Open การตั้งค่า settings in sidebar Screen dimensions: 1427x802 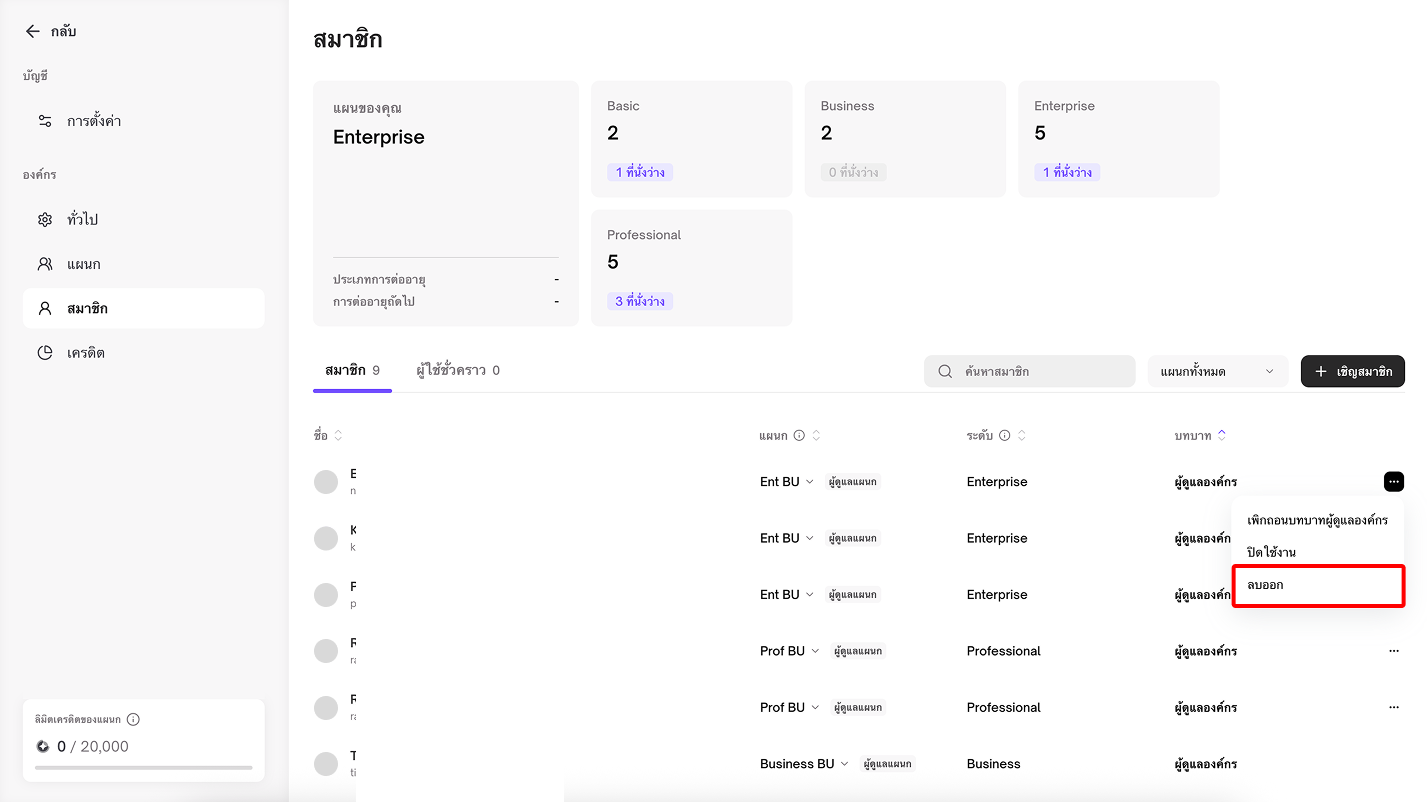pyautogui.click(x=93, y=121)
